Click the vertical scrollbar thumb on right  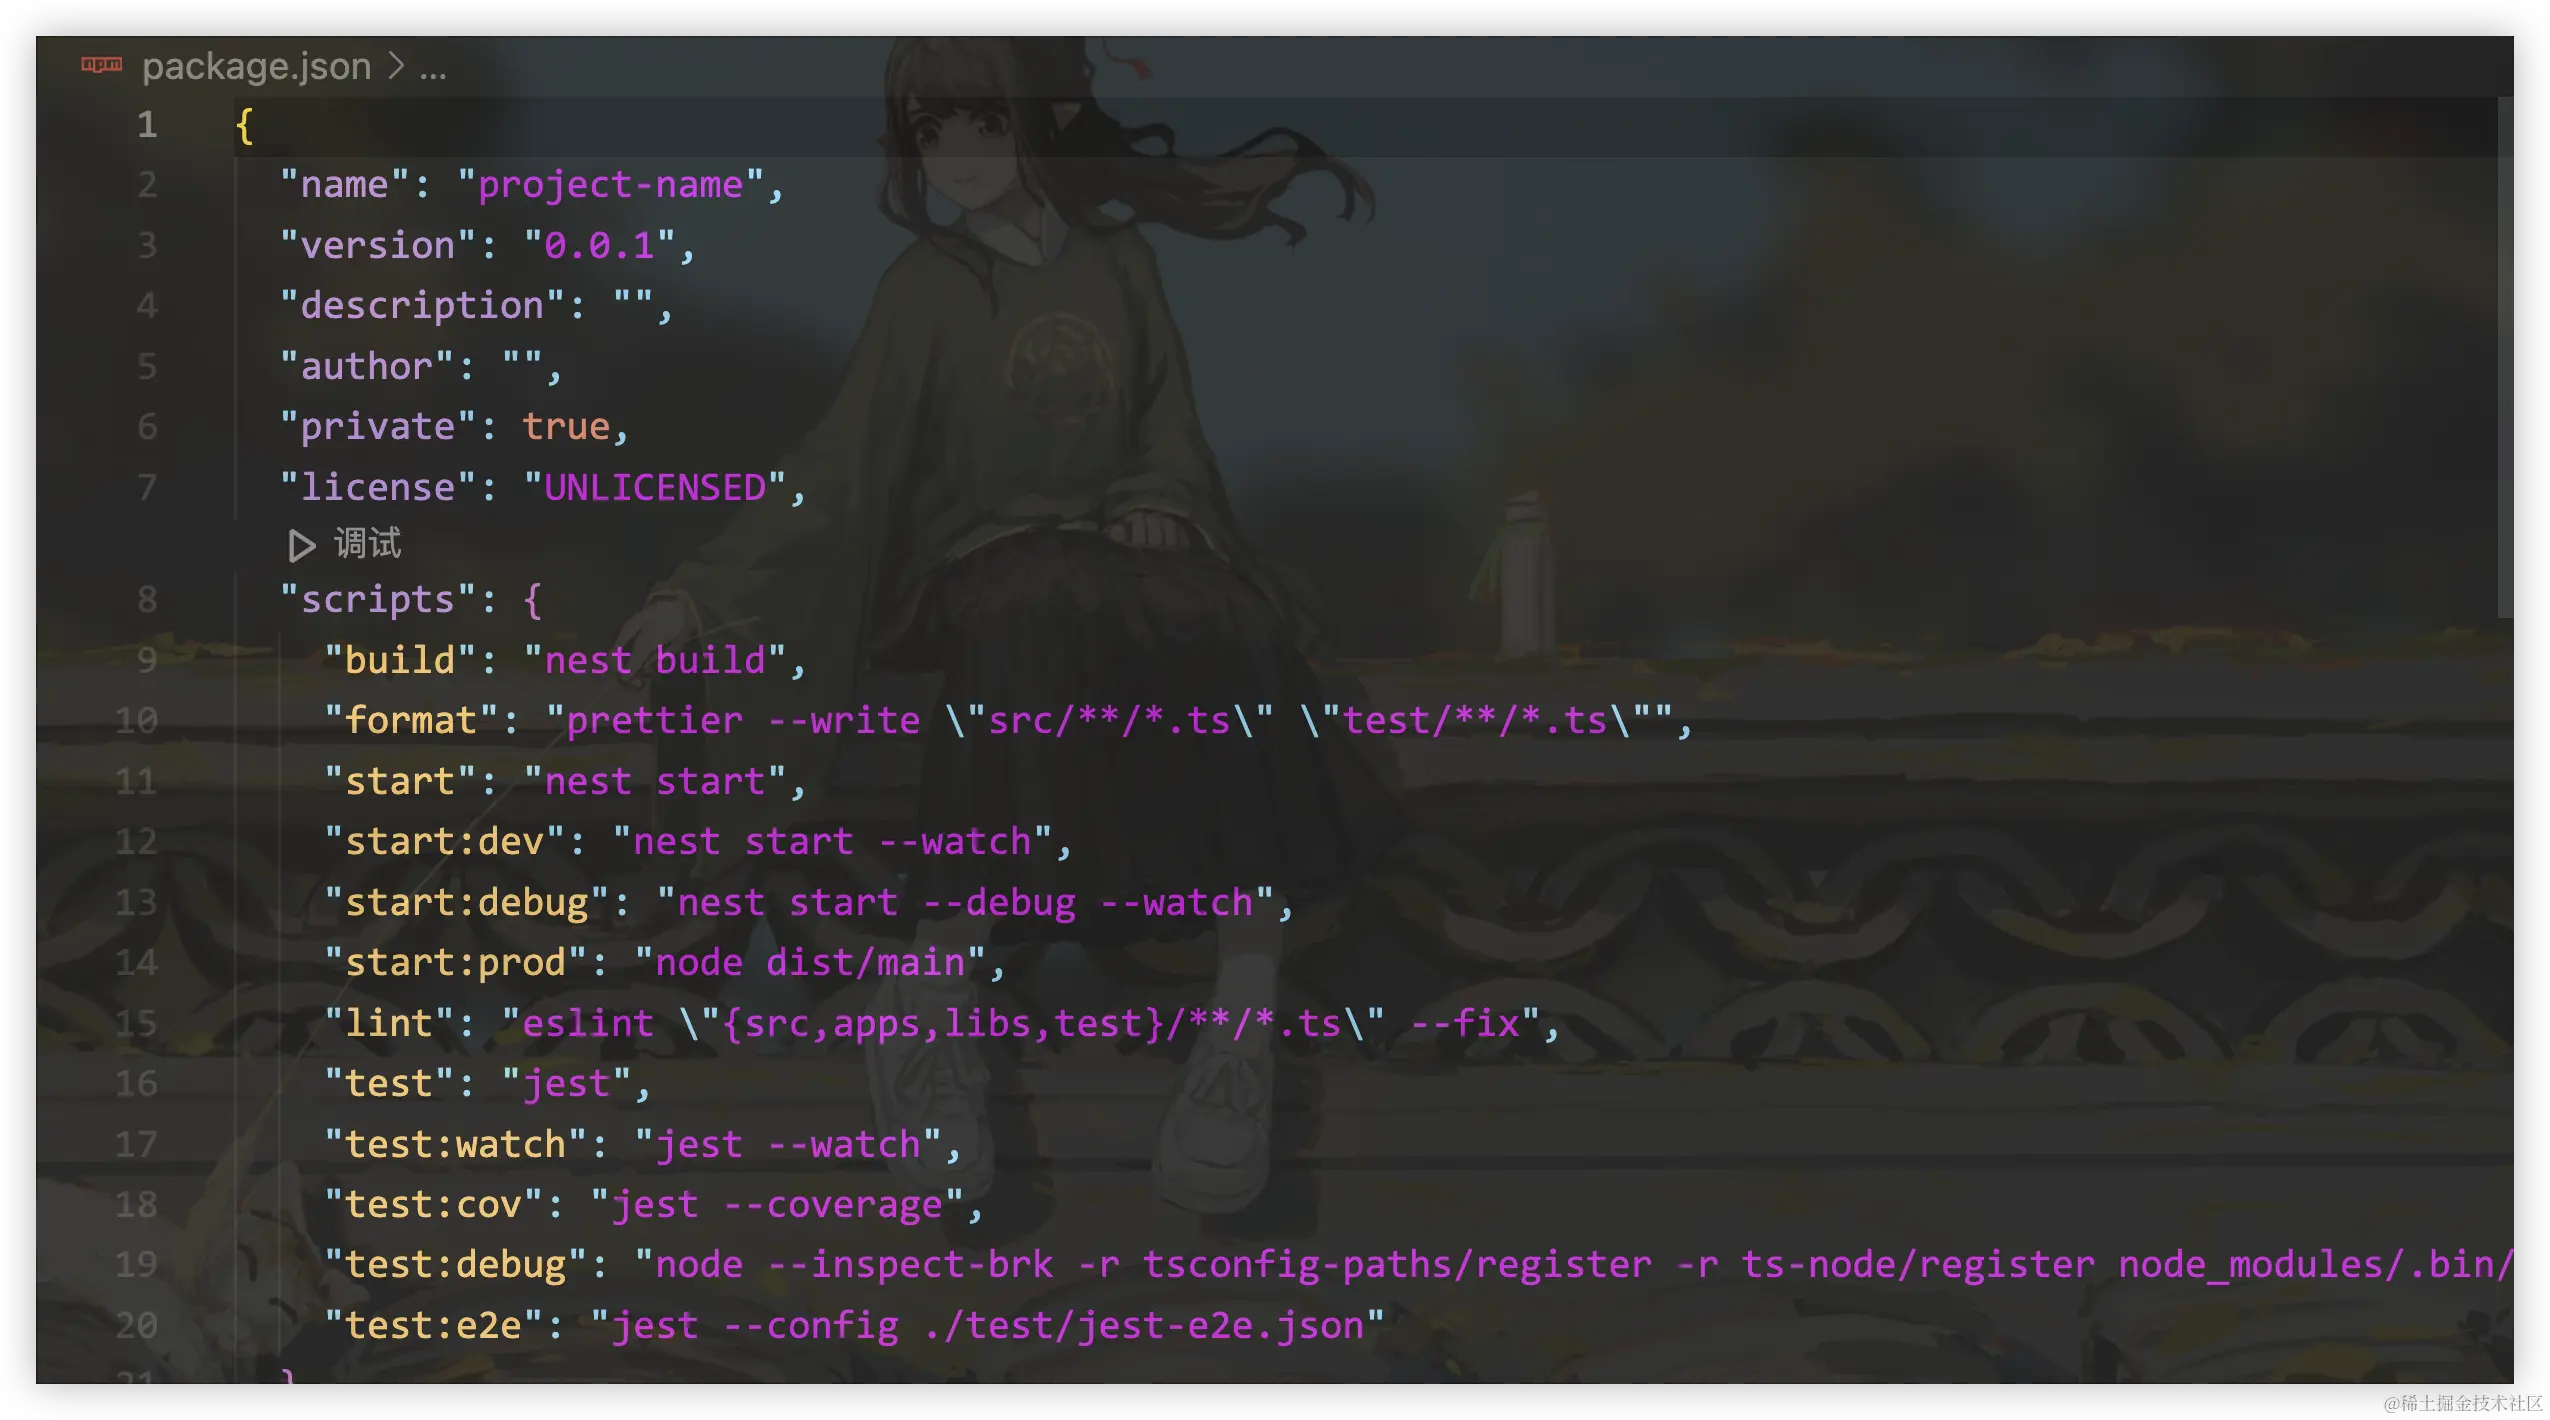pos(2504,355)
